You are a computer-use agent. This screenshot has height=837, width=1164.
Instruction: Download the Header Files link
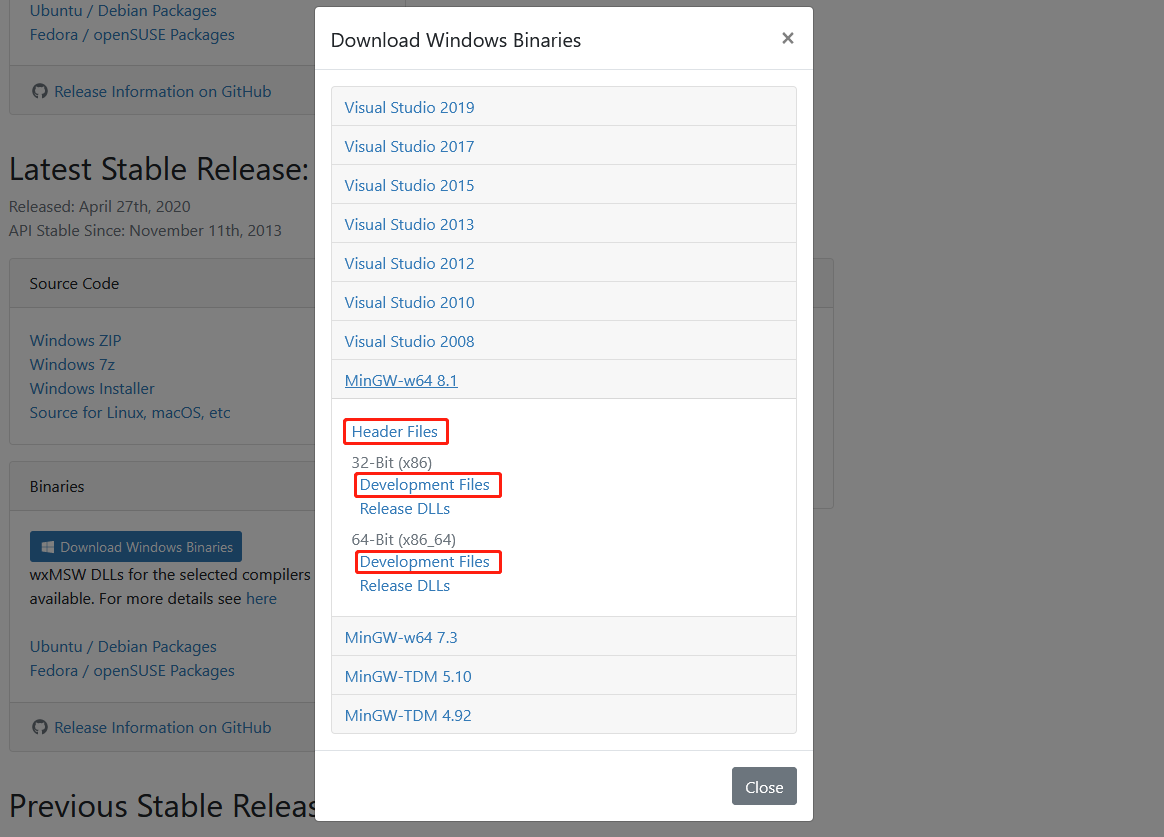pyautogui.click(x=395, y=431)
